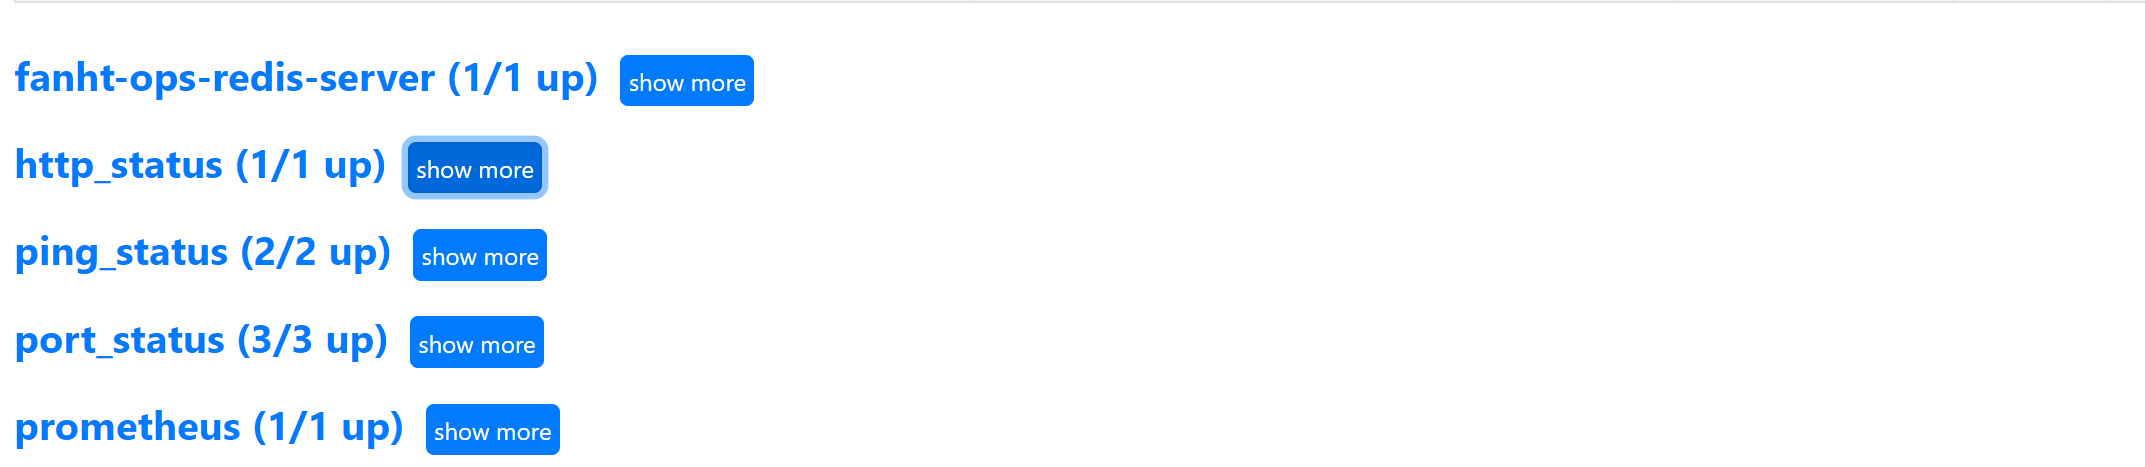Click the prometheus job title text

[209, 427]
